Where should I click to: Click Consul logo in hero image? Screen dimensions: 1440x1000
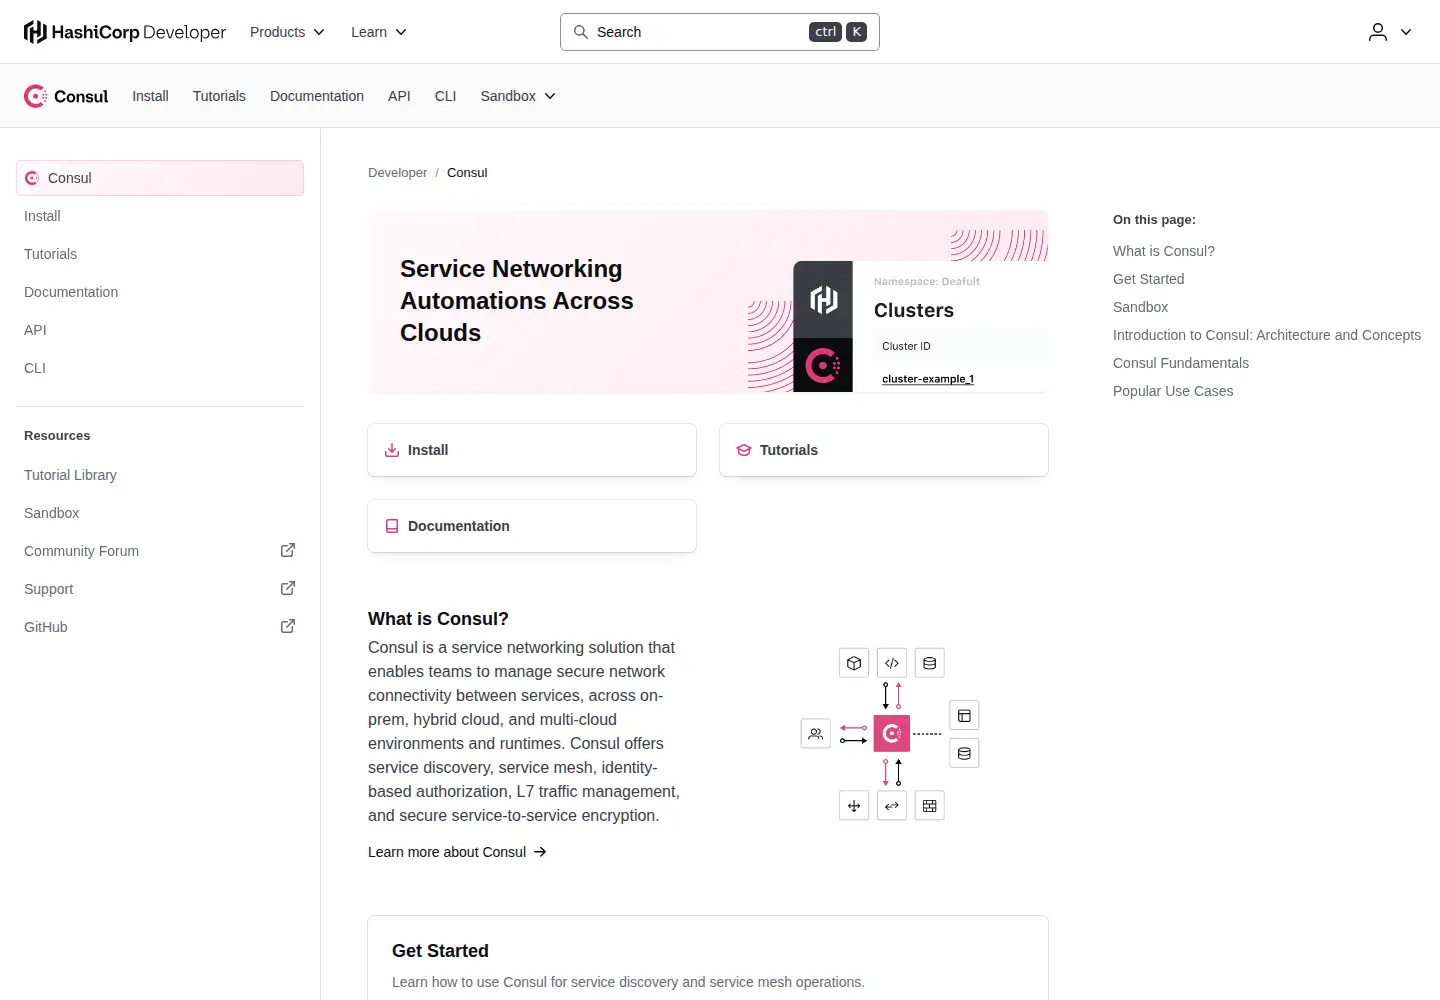point(823,366)
